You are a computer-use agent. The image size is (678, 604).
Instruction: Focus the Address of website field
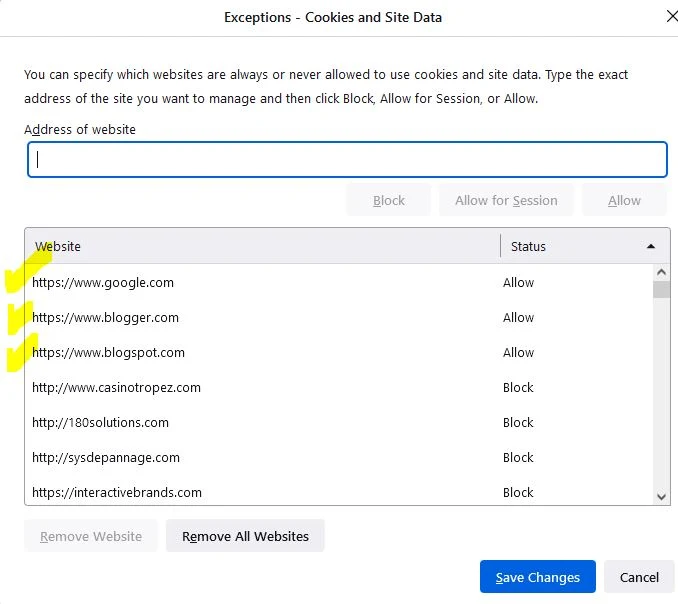click(x=347, y=160)
